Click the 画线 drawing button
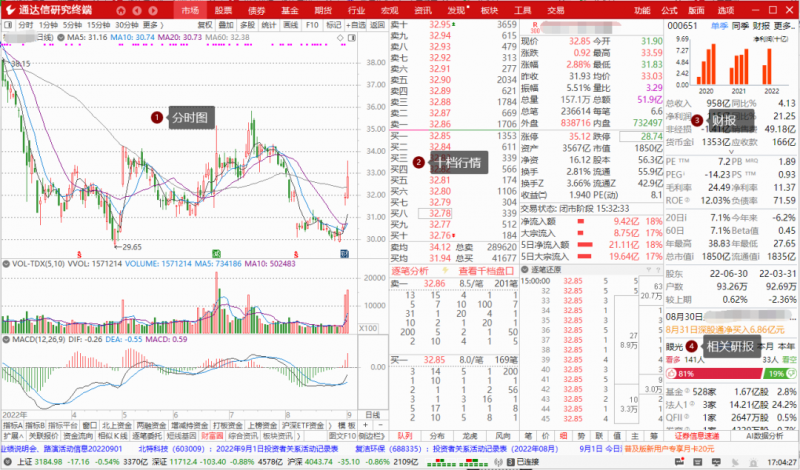 coord(290,25)
